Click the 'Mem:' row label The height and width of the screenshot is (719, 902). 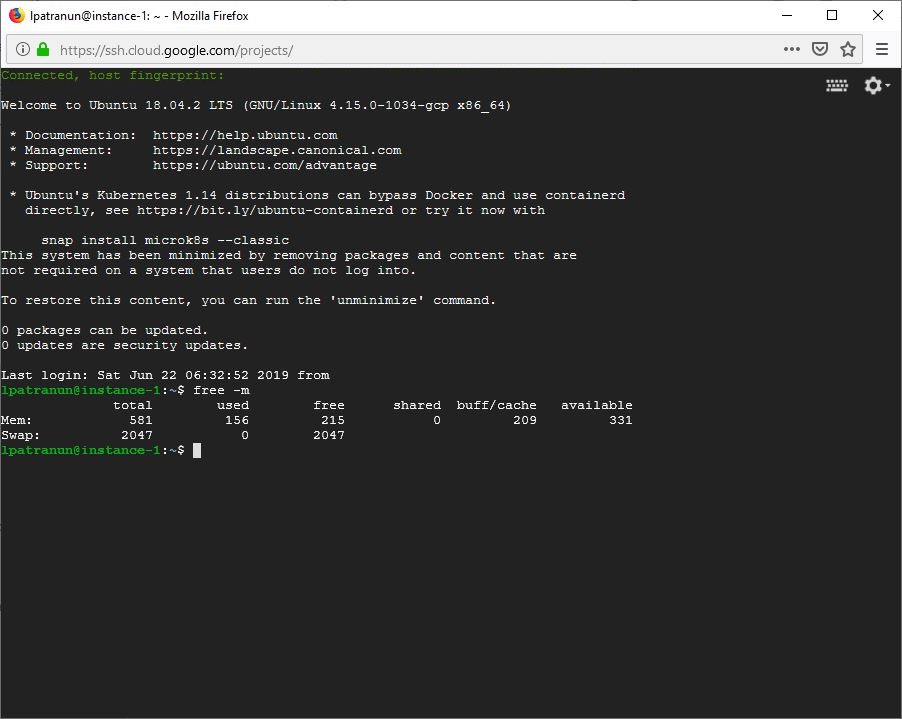(16, 420)
